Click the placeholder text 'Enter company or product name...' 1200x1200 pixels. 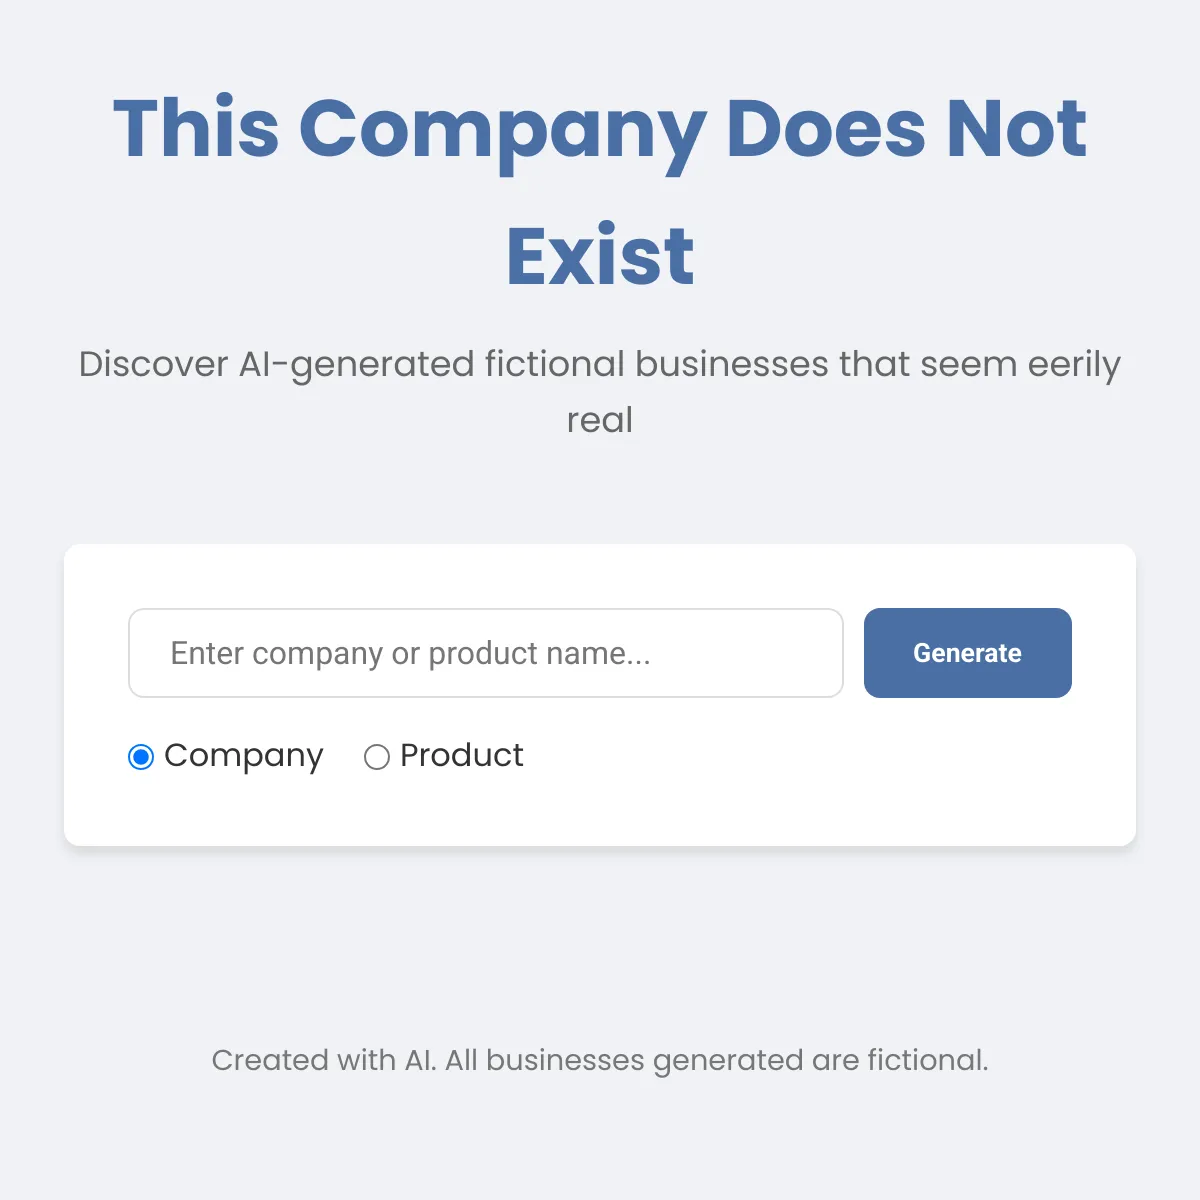pyautogui.click(x=411, y=653)
